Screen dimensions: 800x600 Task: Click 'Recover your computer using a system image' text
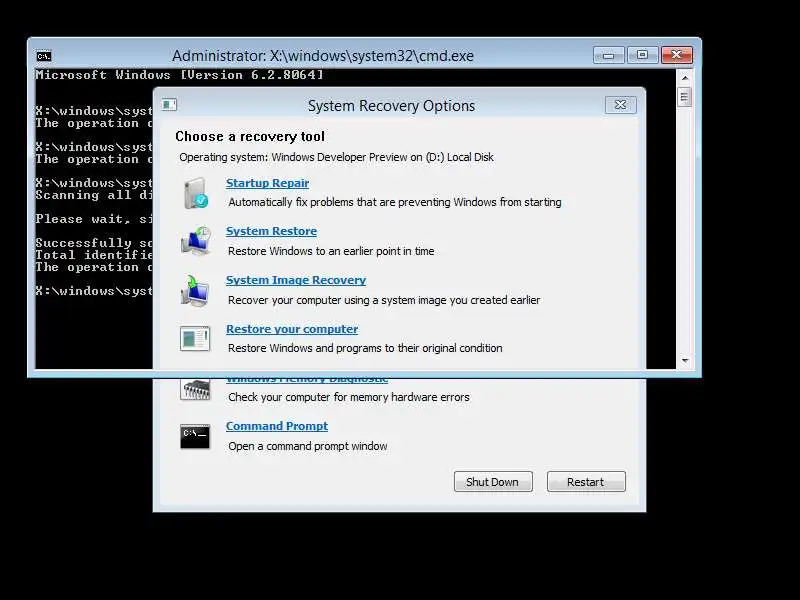click(384, 300)
